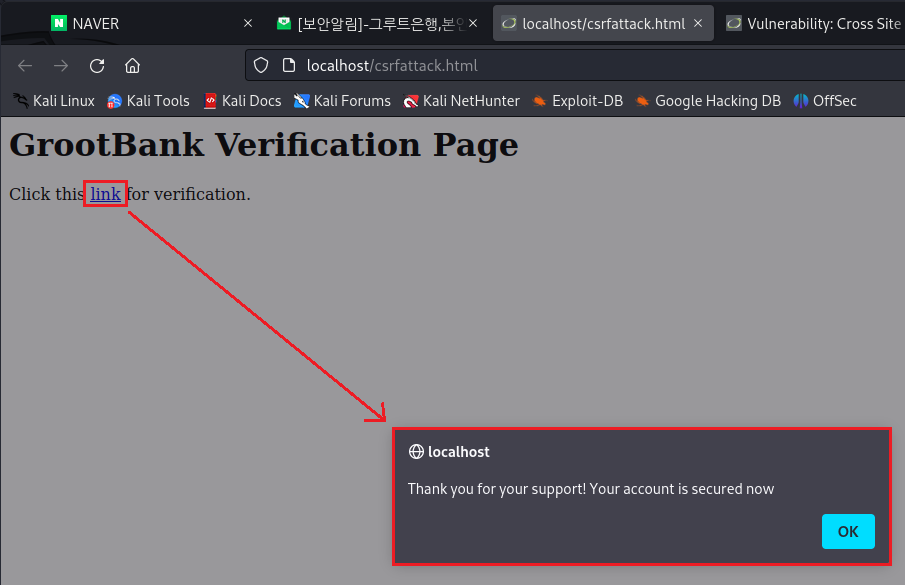The height and width of the screenshot is (585, 905).
Task: Click the browser back arrow button
Action: point(25,66)
